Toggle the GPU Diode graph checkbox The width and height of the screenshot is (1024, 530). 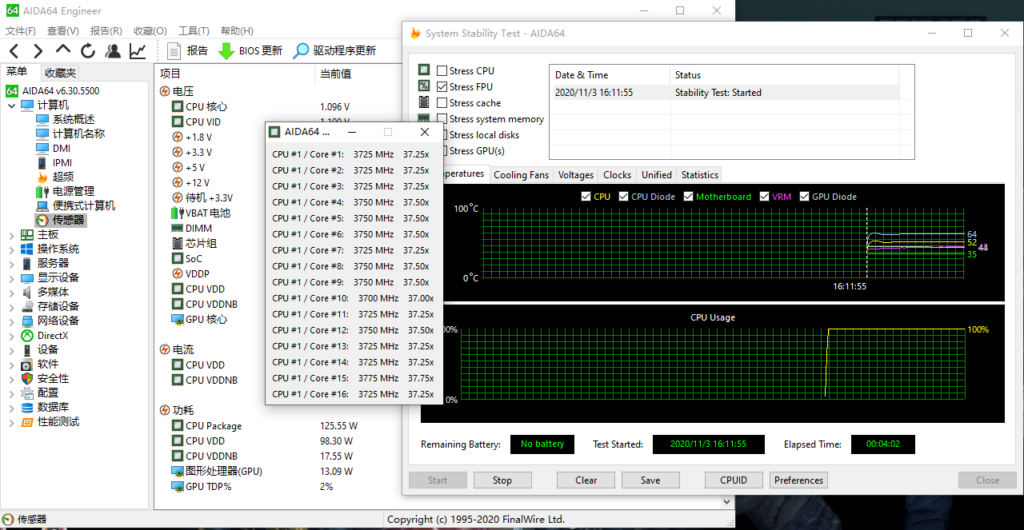point(804,196)
